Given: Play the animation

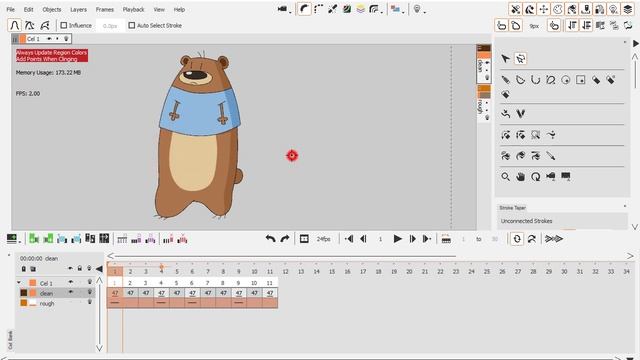Looking at the screenshot, I should (397, 239).
